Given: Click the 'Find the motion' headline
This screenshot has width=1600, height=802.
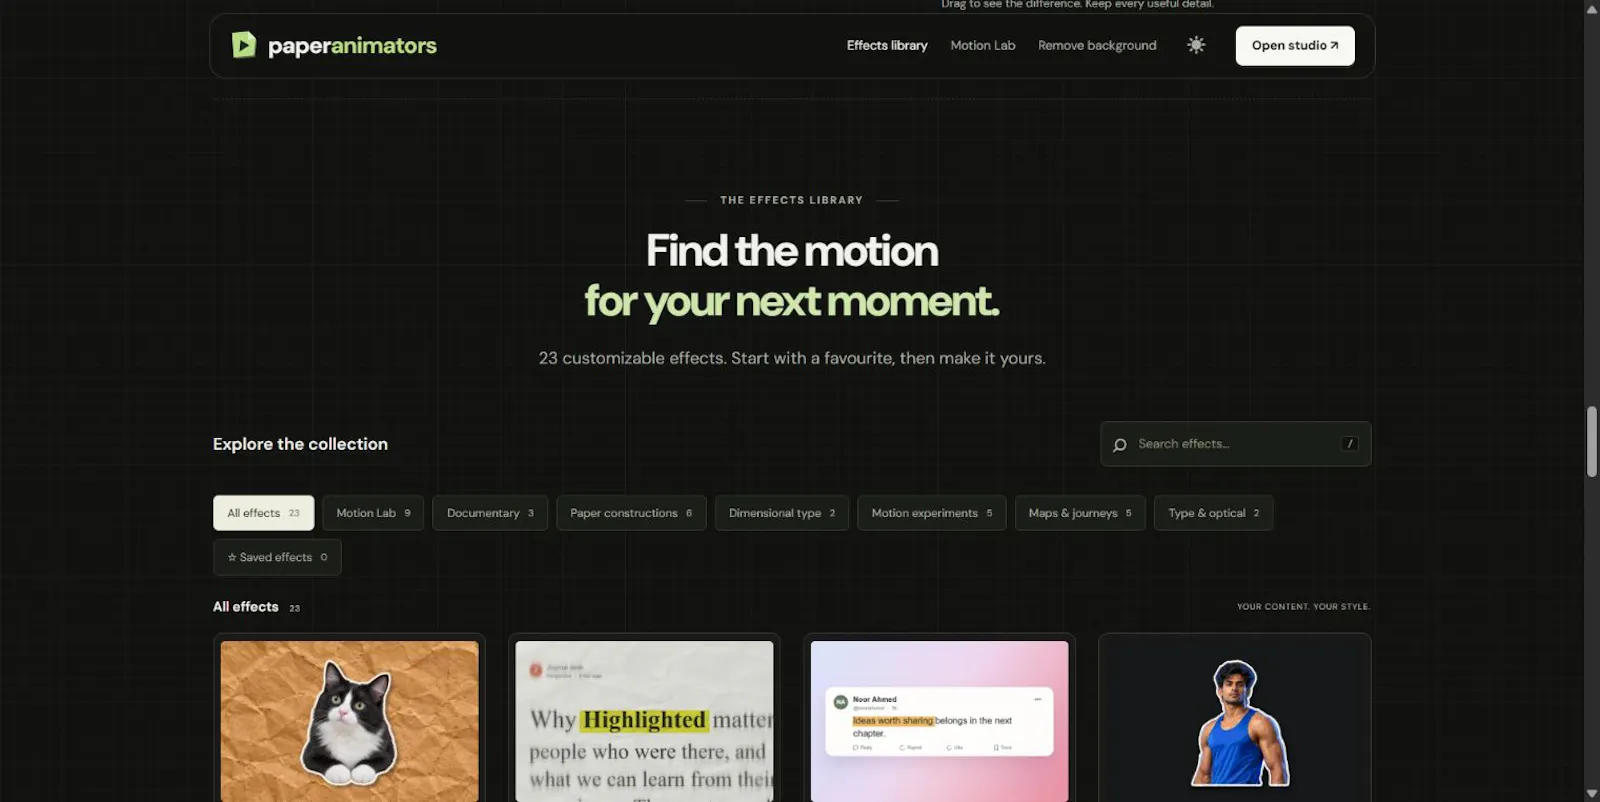Looking at the screenshot, I should (x=792, y=251).
